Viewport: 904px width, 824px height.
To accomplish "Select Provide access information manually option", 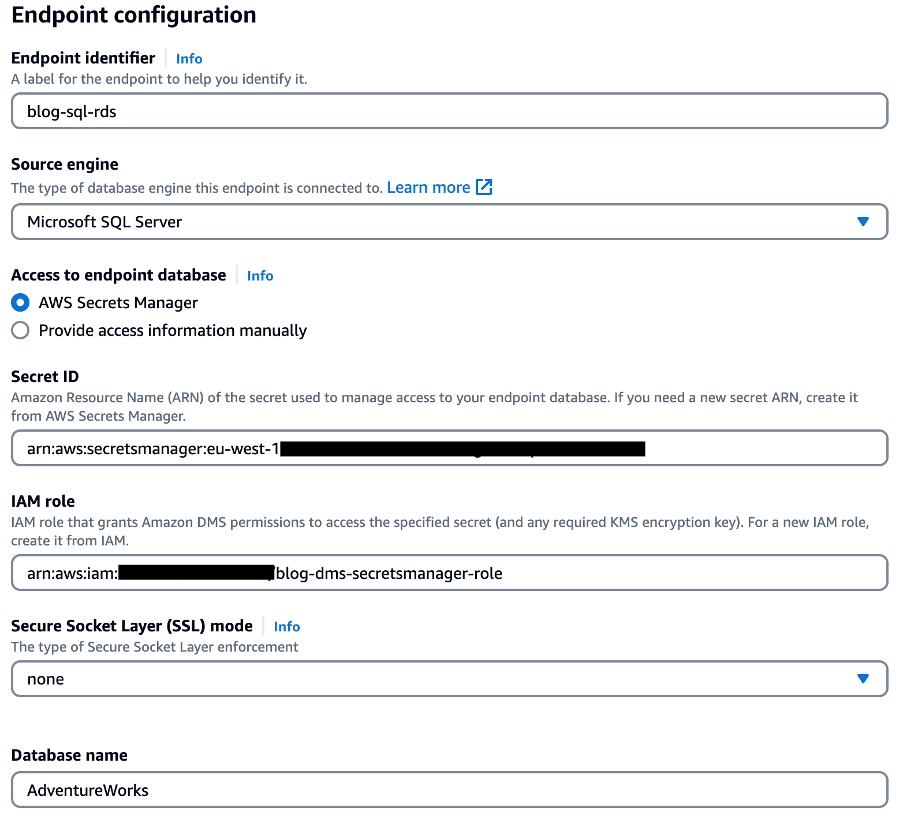I will point(20,330).
